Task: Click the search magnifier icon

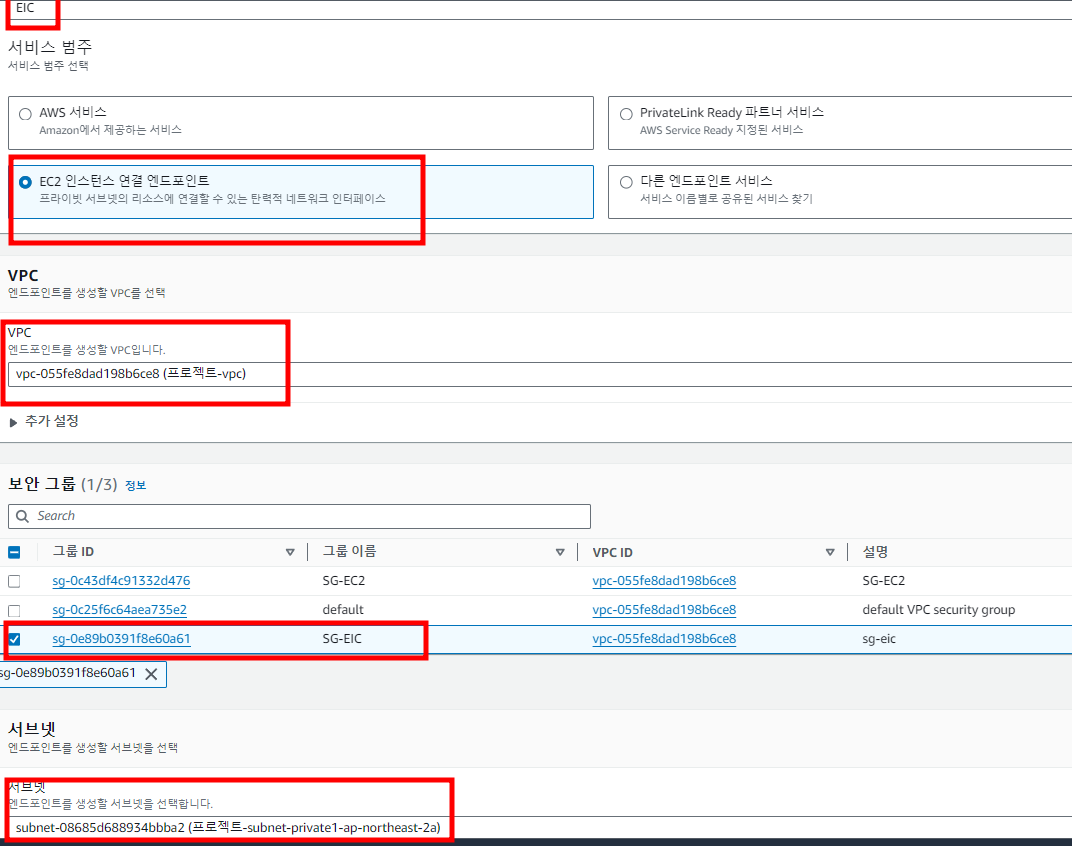Action: 23,516
